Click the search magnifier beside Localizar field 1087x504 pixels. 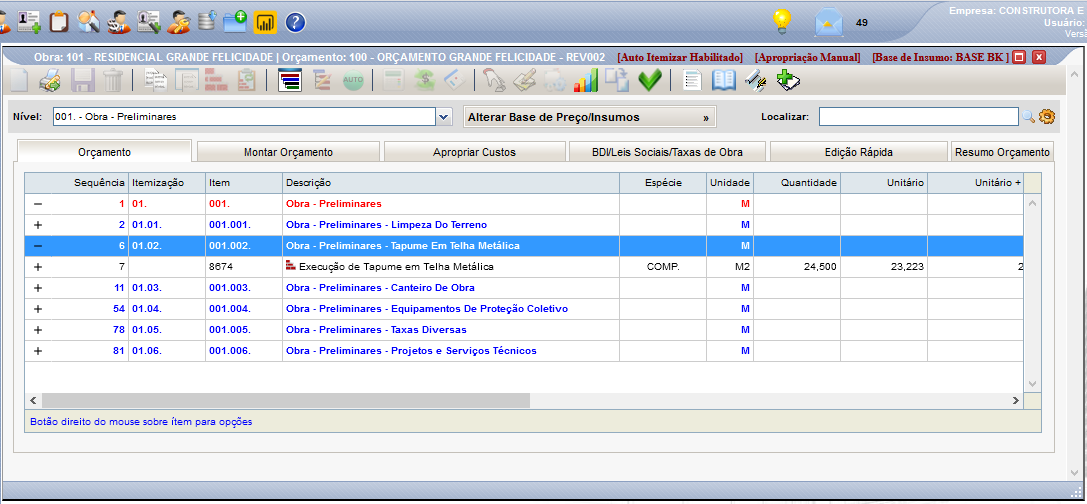coord(1029,116)
